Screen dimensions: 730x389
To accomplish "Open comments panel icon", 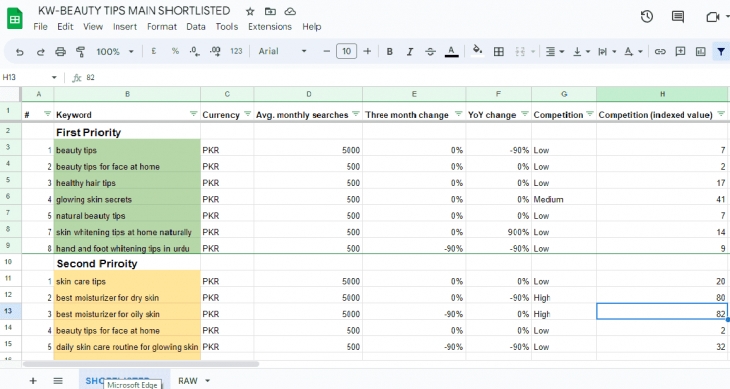I will pos(678,17).
